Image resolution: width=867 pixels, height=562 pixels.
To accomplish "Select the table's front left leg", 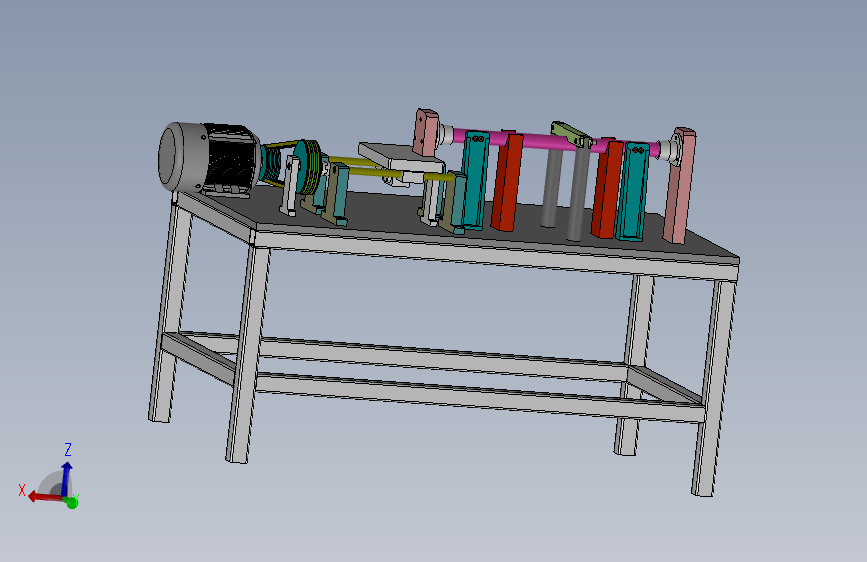I will (x=248, y=354).
